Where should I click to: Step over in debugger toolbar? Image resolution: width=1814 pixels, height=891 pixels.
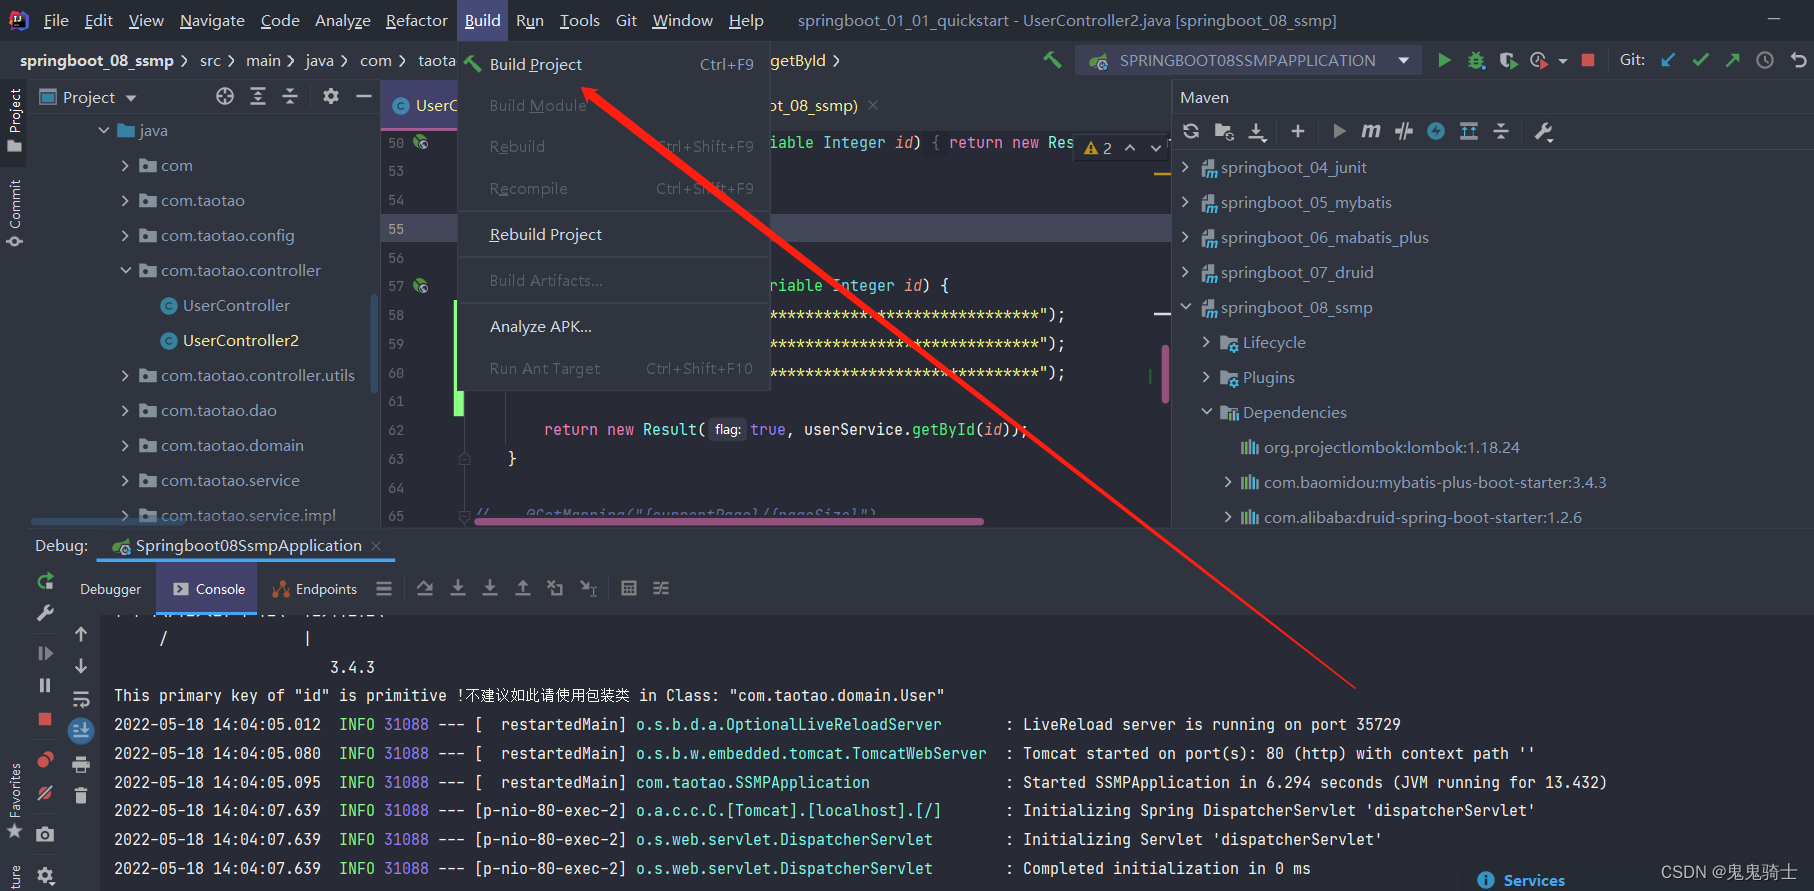tap(425, 588)
